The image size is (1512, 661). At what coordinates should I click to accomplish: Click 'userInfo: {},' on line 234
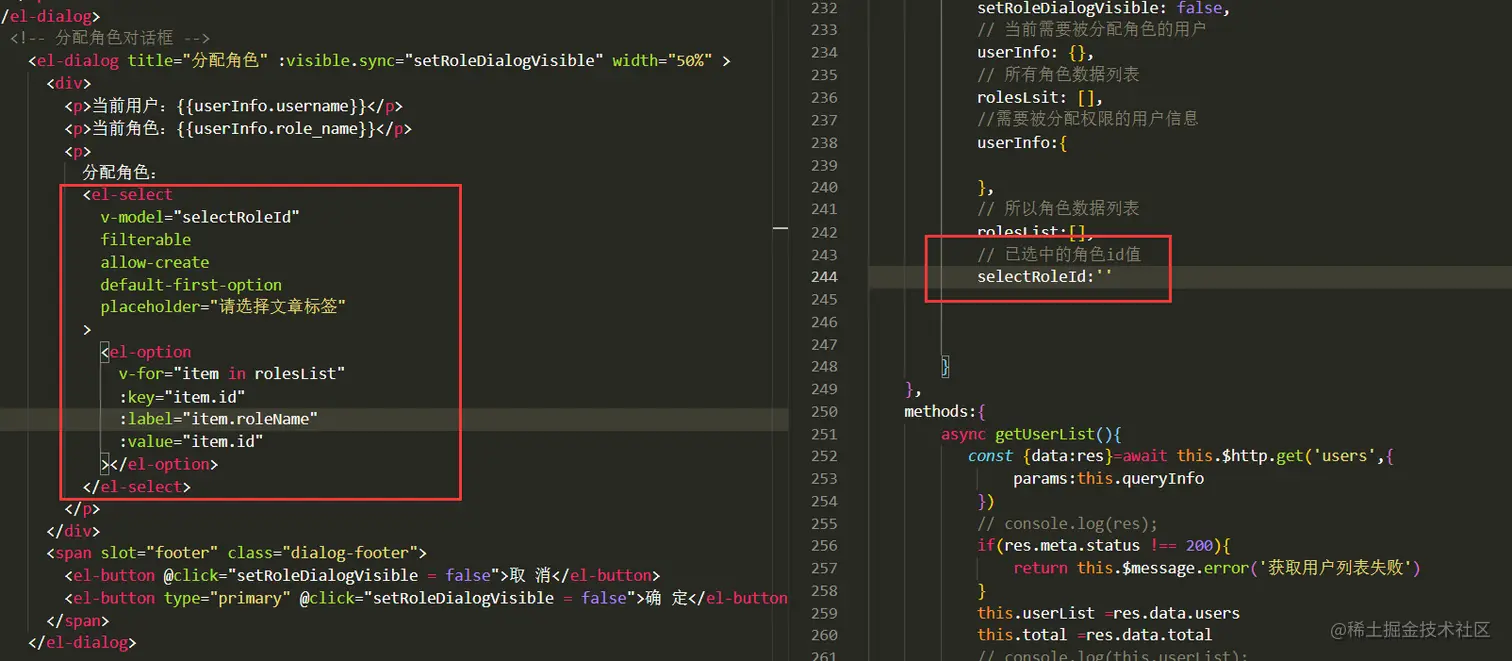(1036, 53)
